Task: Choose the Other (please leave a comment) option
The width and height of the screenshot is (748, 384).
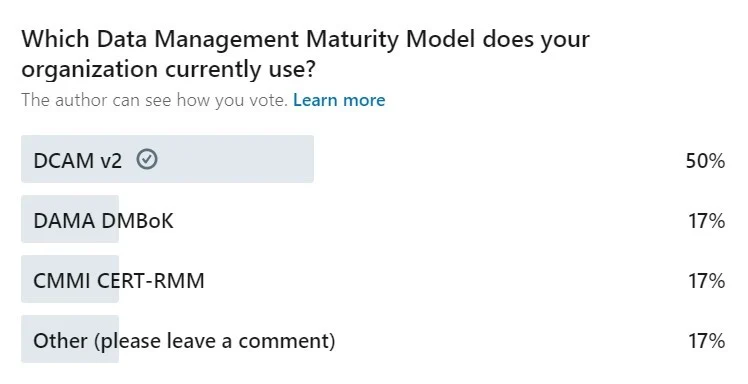Action: (184, 341)
